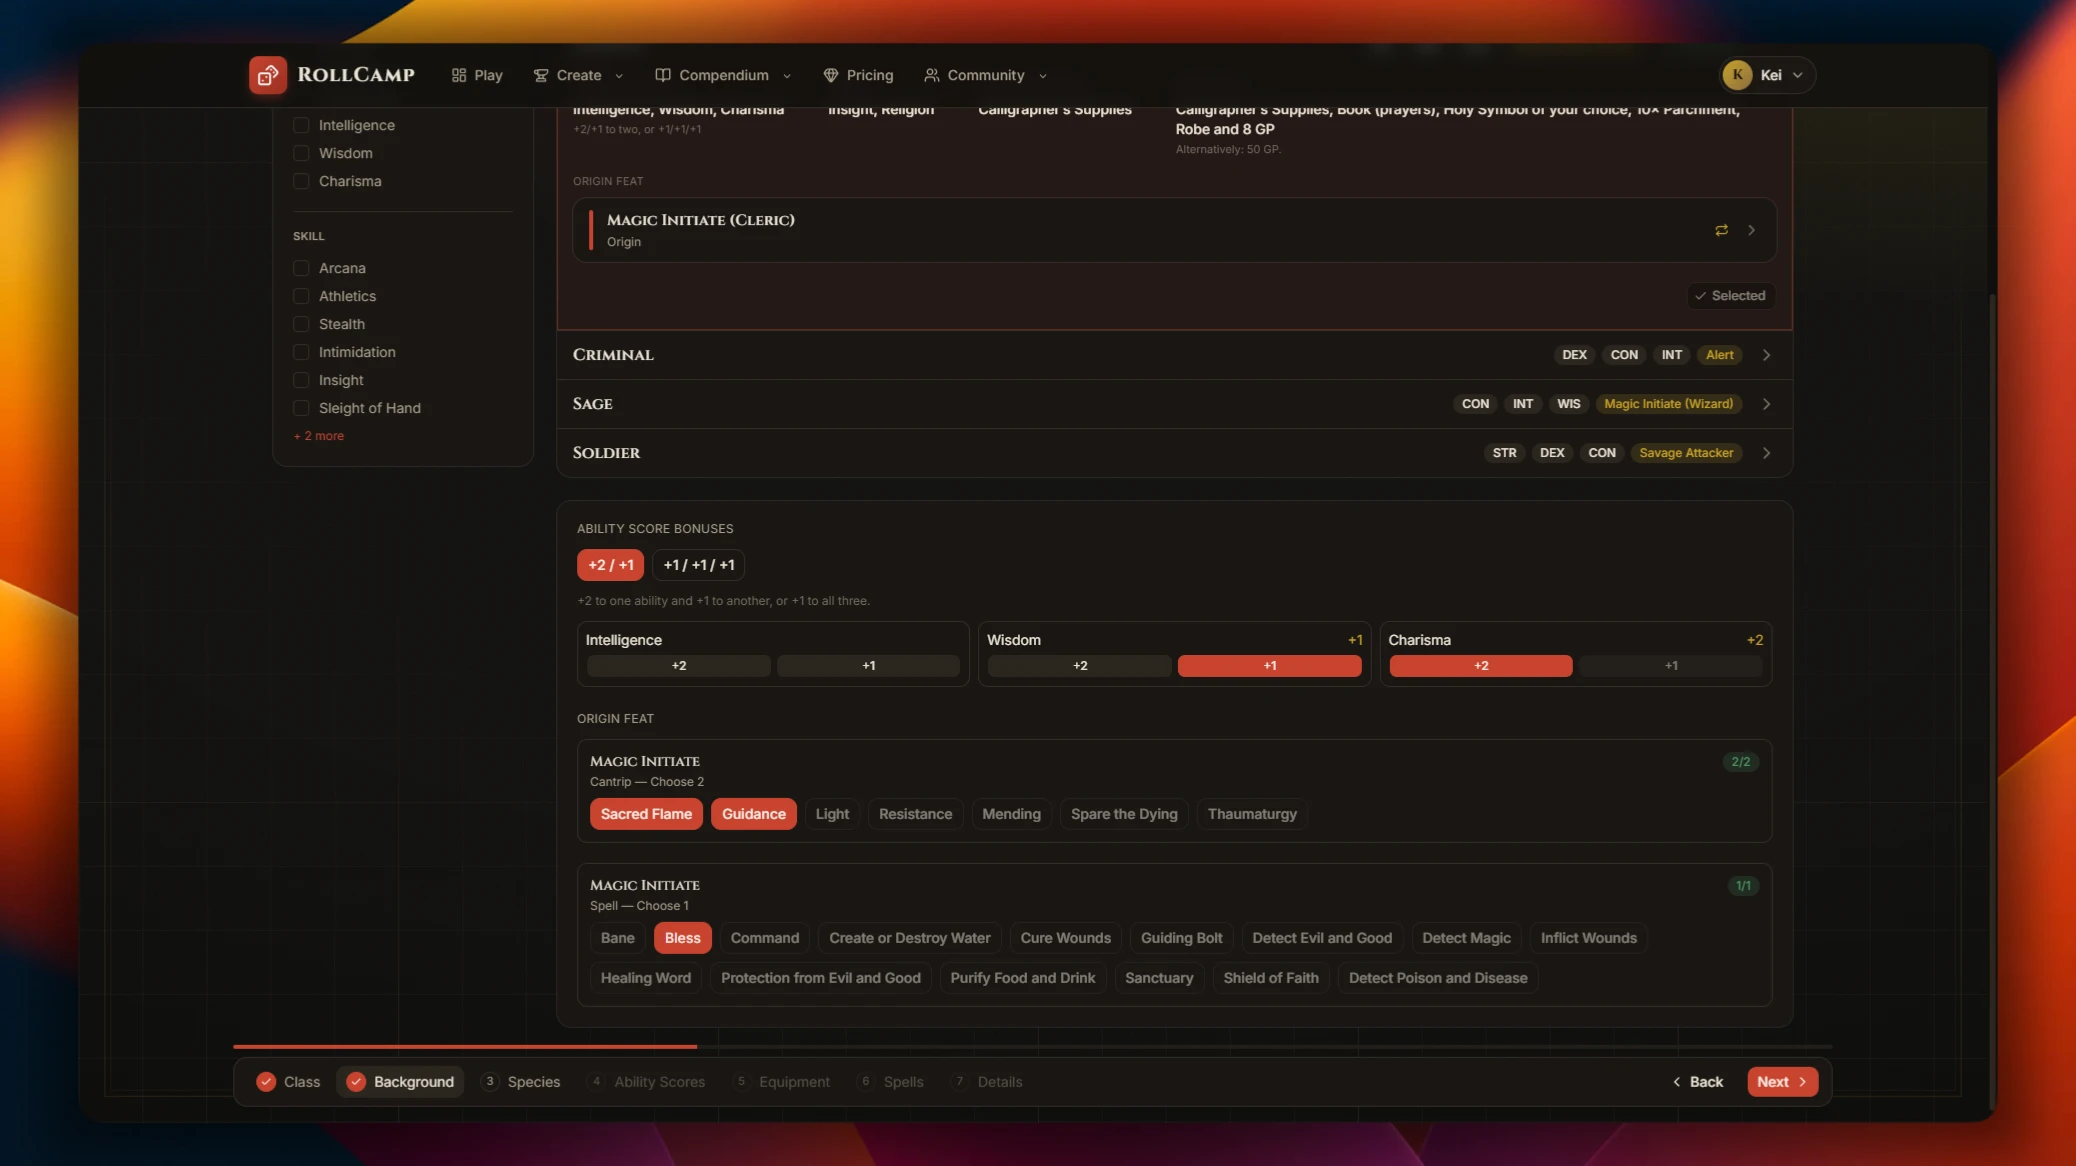2076x1166 pixels.
Task: Switch to +1/+1/+1 bonus option
Action: coord(699,565)
